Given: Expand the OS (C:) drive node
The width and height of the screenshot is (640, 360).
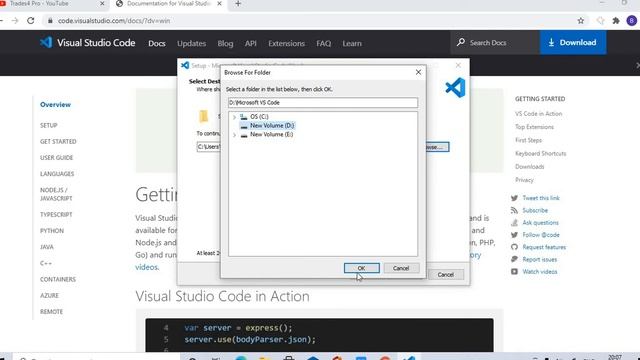Looking at the screenshot, I should pyautogui.click(x=234, y=117).
